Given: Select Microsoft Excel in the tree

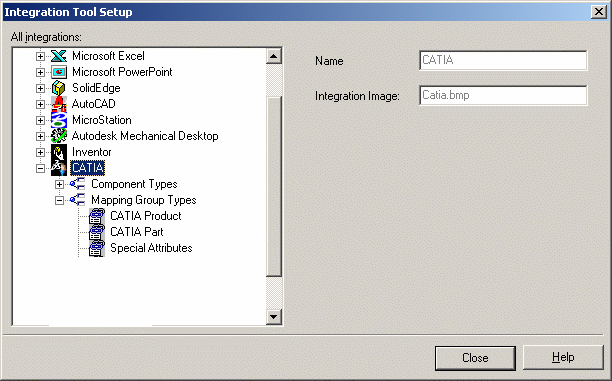Looking at the screenshot, I should pos(108,56).
